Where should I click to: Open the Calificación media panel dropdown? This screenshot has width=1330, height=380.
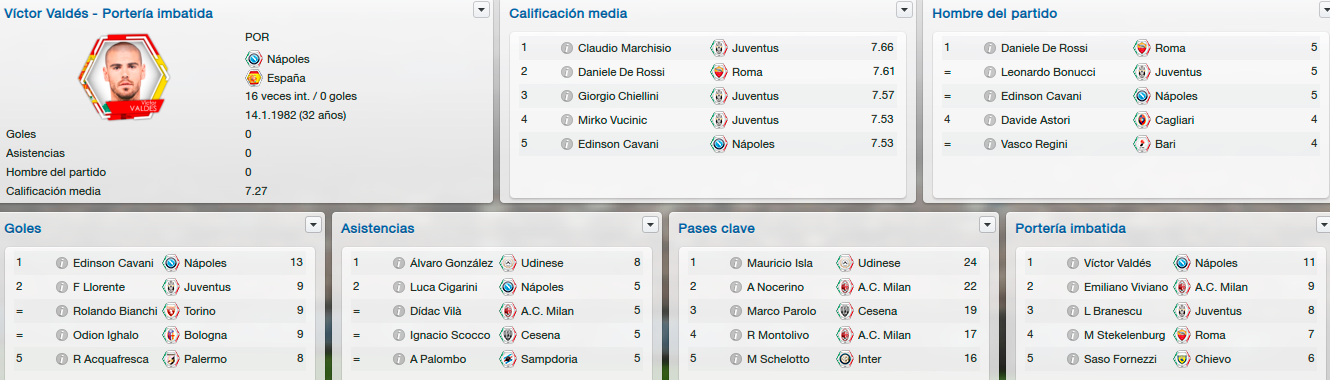904,10
